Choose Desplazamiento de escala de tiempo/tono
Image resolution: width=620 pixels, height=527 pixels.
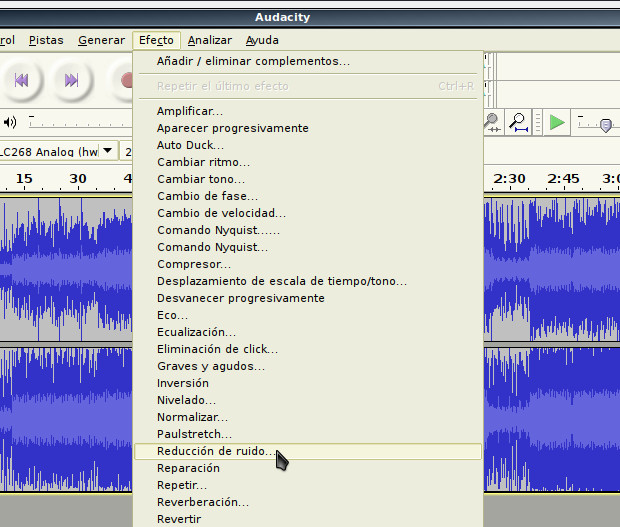coord(308,281)
